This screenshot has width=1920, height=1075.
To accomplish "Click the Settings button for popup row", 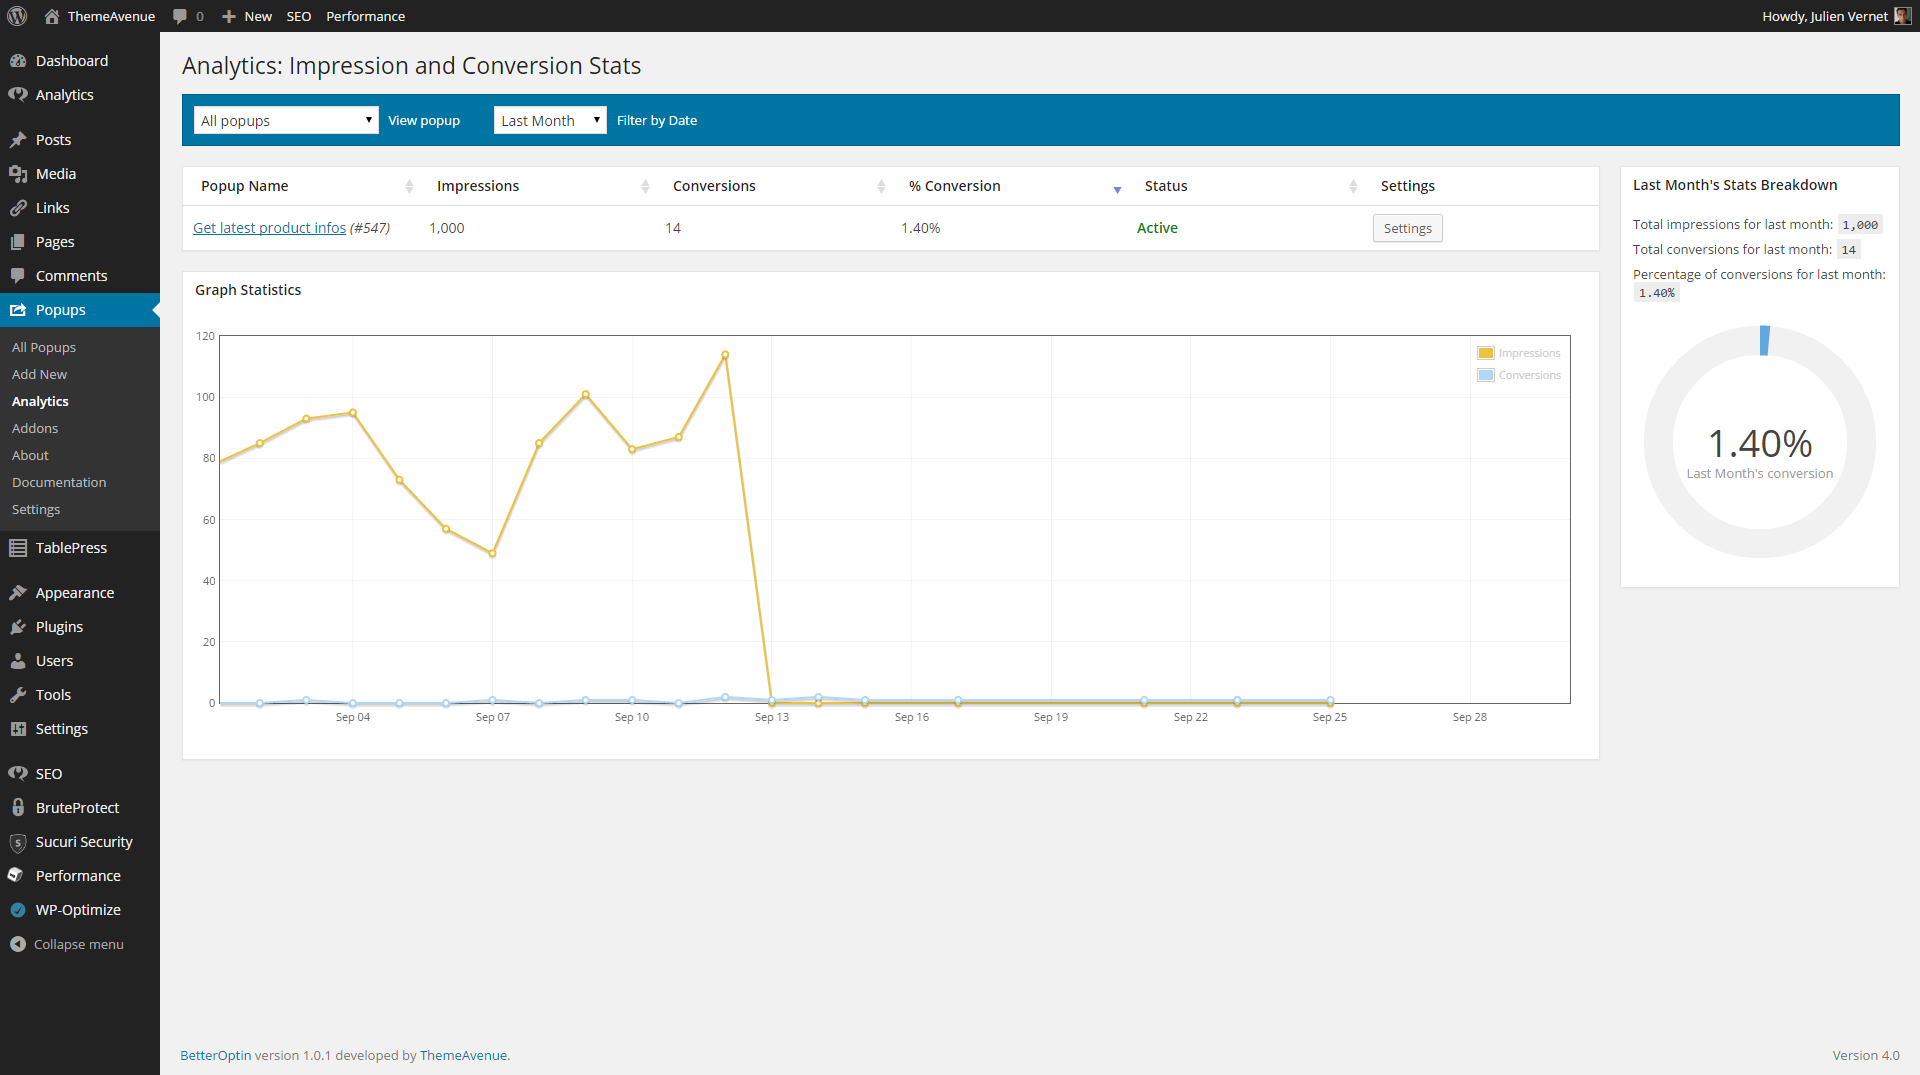I will coord(1407,228).
